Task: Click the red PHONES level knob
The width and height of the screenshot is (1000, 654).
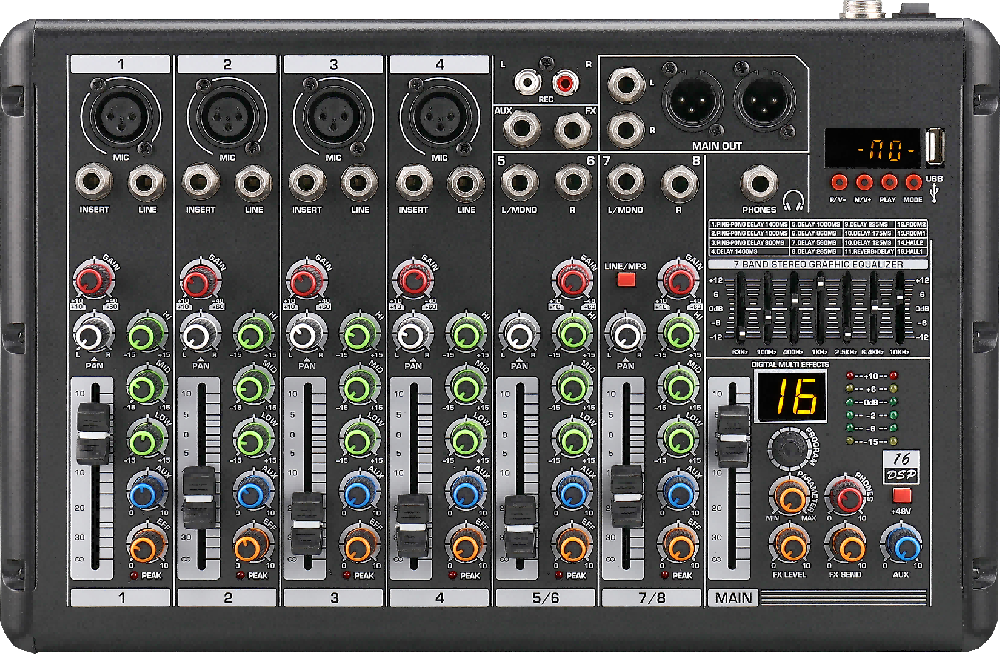Action: pos(848,494)
